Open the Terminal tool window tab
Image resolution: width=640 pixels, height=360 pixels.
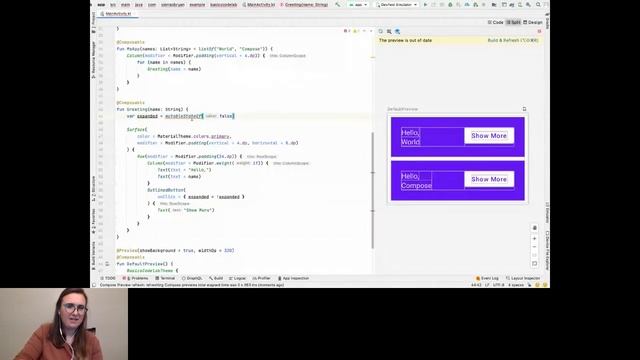point(165,278)
